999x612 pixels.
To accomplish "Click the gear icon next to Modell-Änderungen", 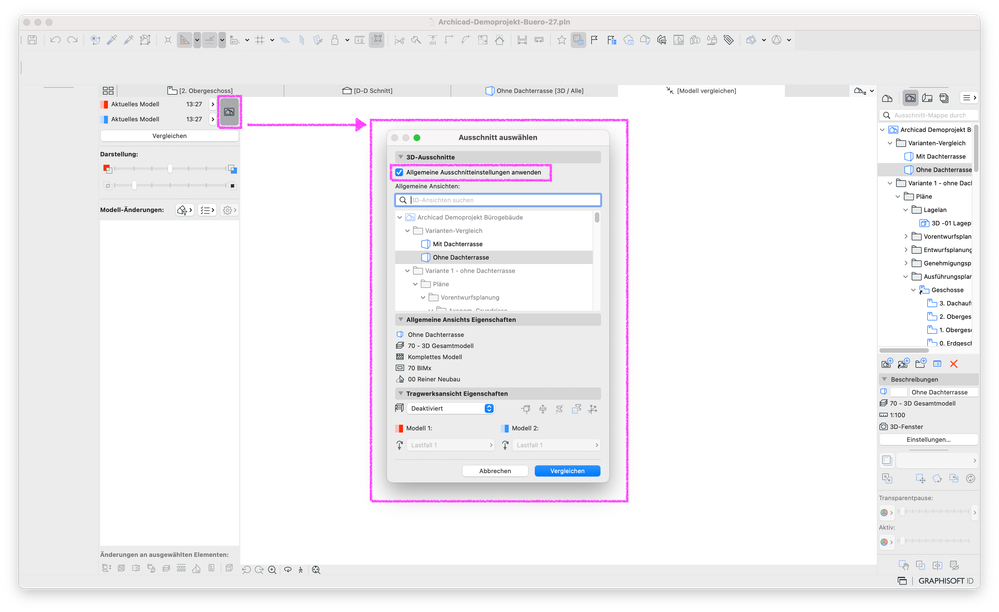I will click(229, 210).
